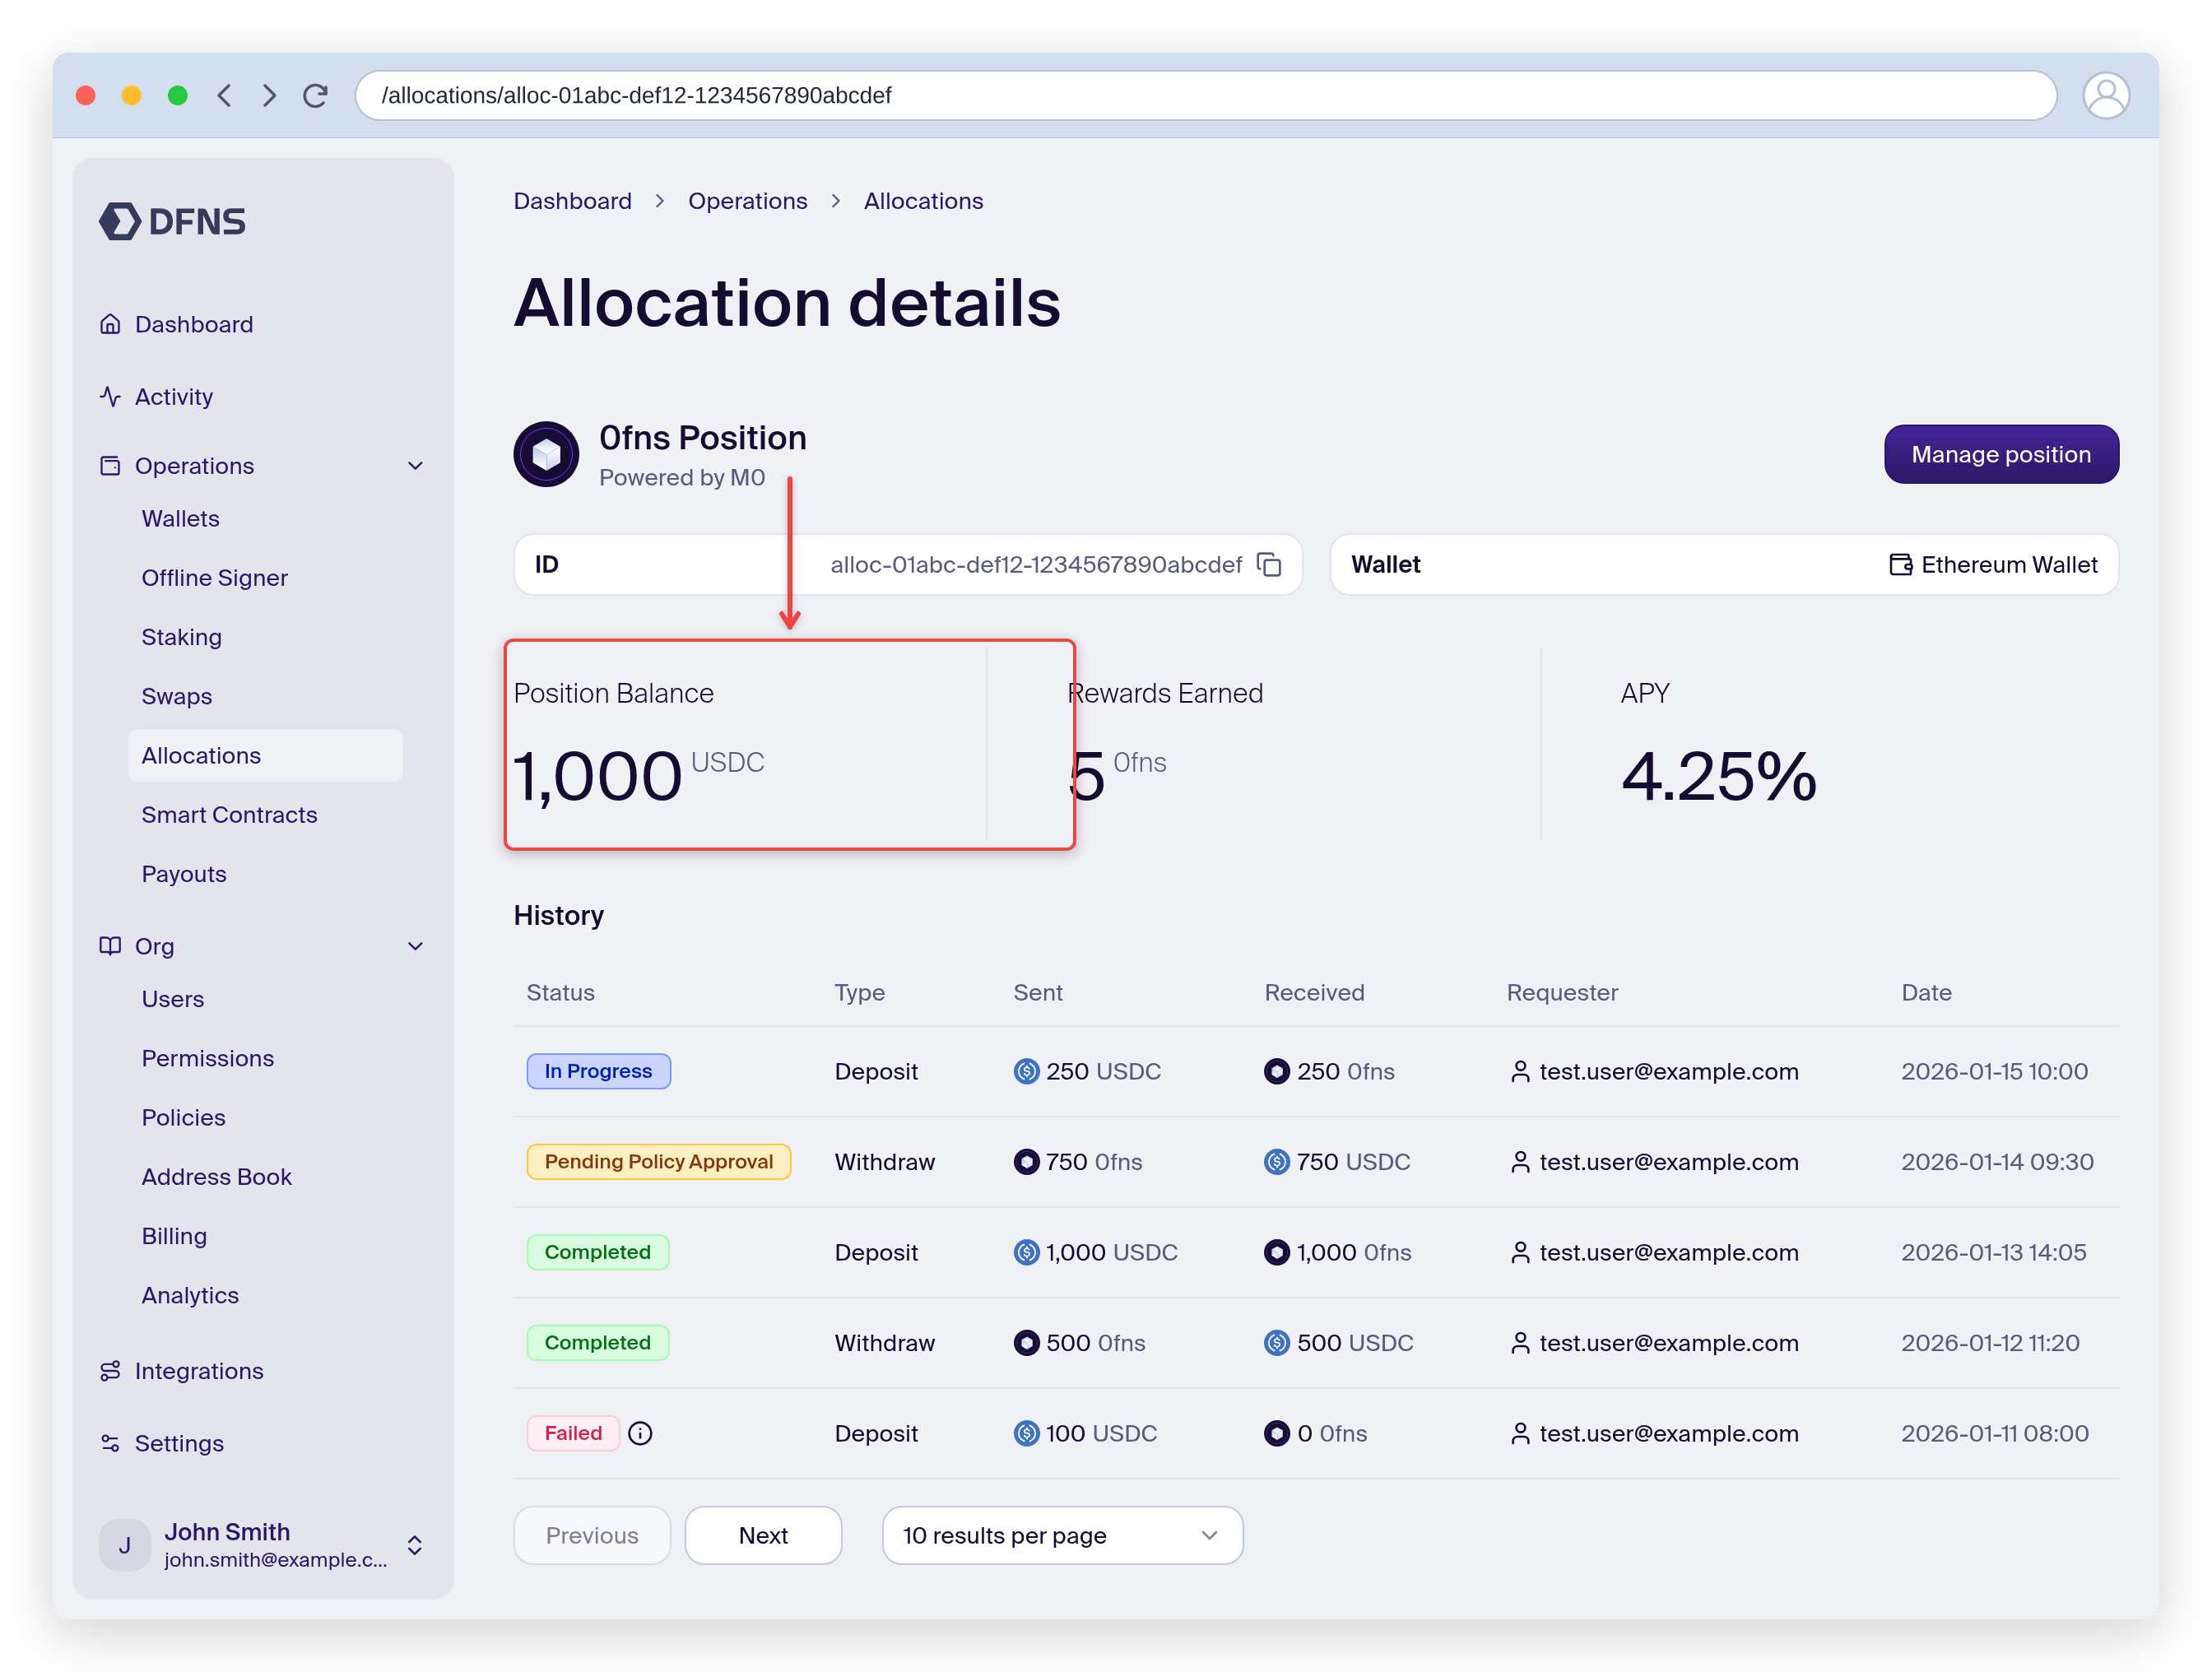Open Address Book under Org
Viewport: 2212px width, 1672px height.
216,1177
